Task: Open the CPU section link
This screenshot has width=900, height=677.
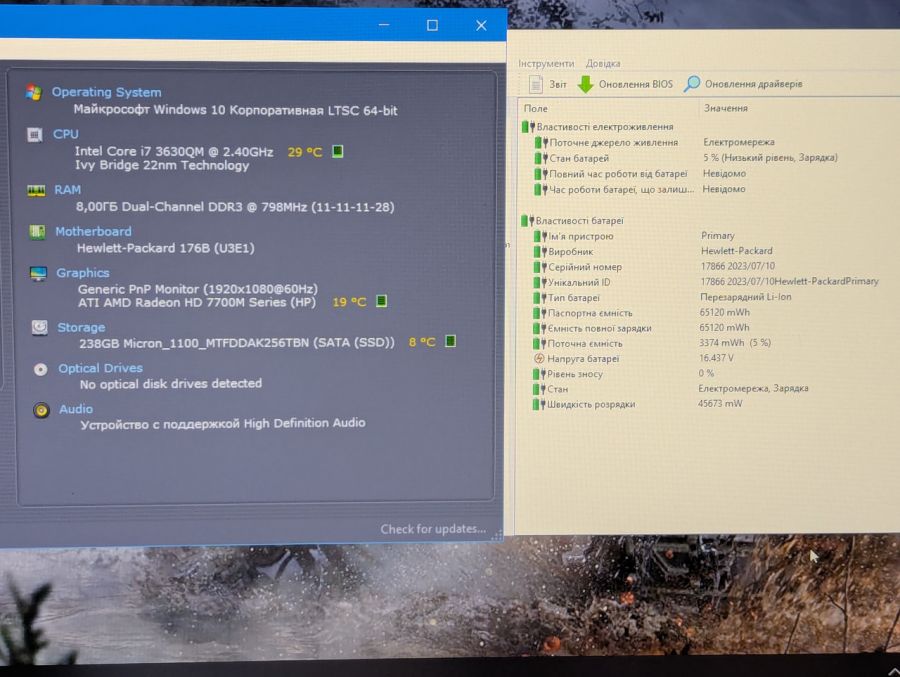Action: click(66, 134)
